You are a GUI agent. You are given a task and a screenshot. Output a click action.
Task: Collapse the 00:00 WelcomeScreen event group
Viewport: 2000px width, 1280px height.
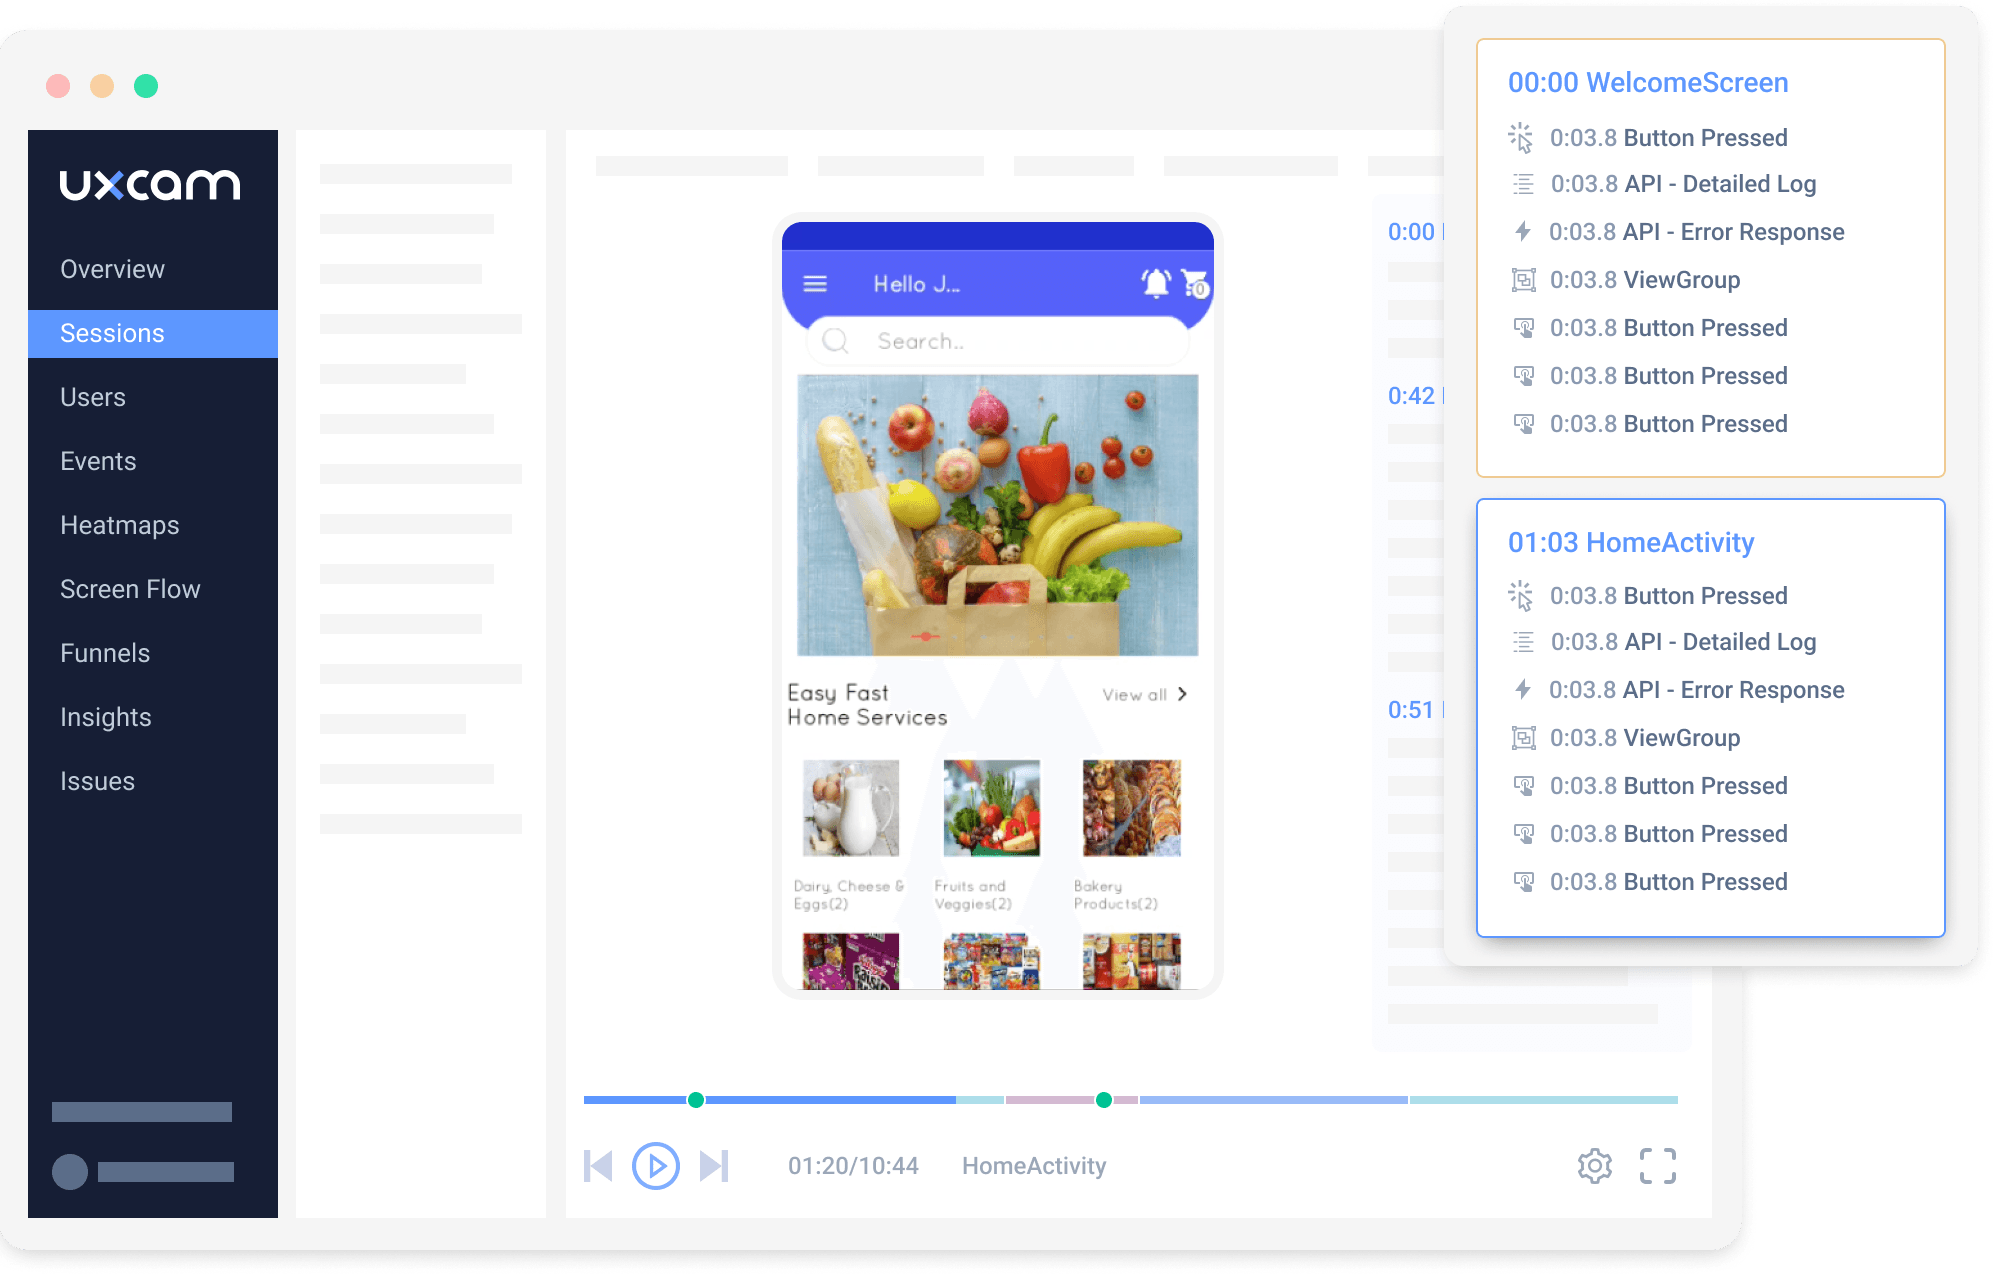click(x=1648, y=82)
